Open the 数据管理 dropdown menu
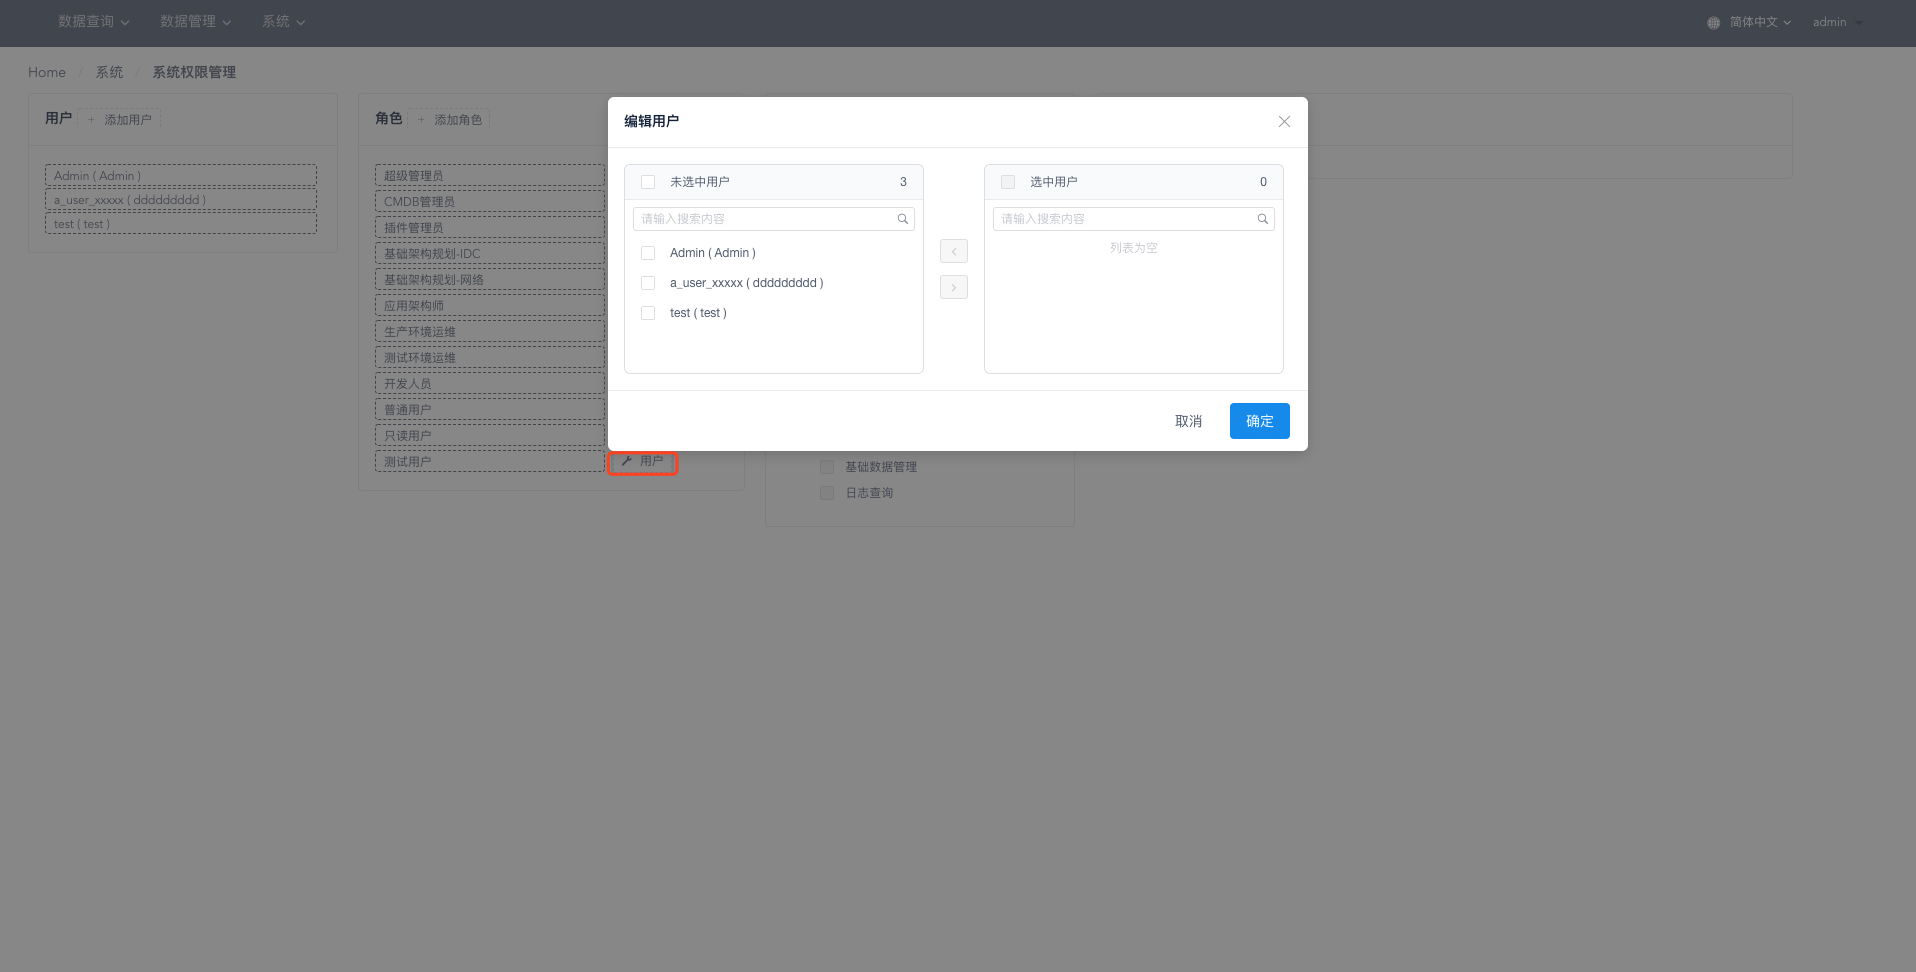Viewport: 1916px width, 972px height. coord(196,22)
